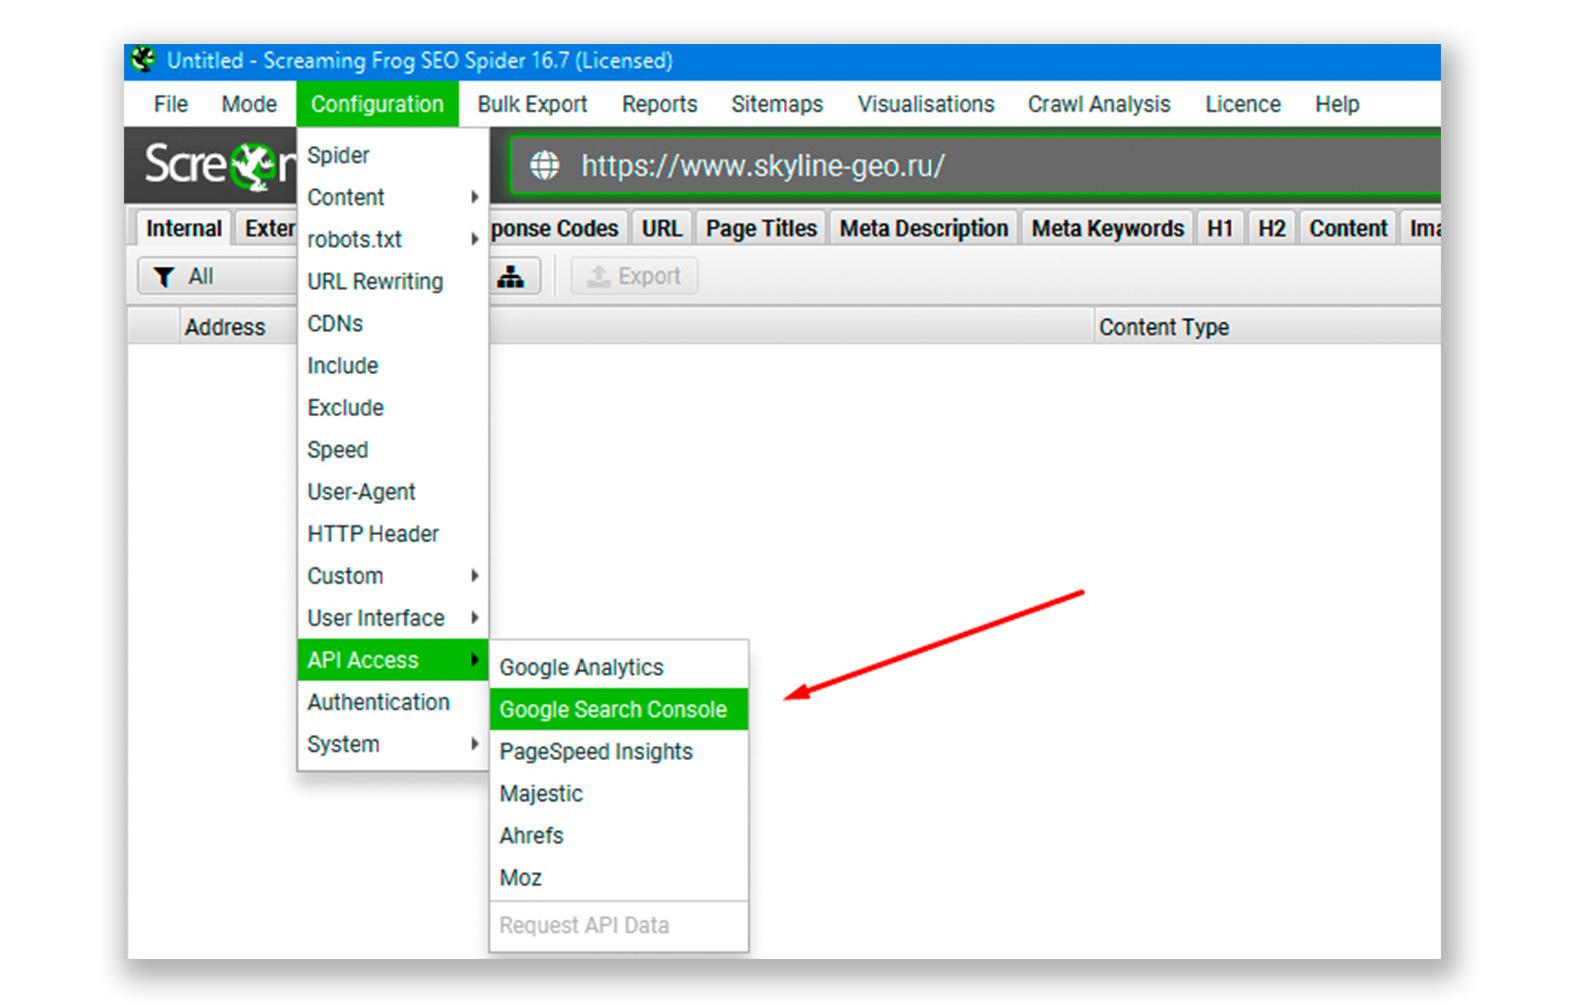Select Include configuration item
The image size is (1571, 1005).
point(393,365)
